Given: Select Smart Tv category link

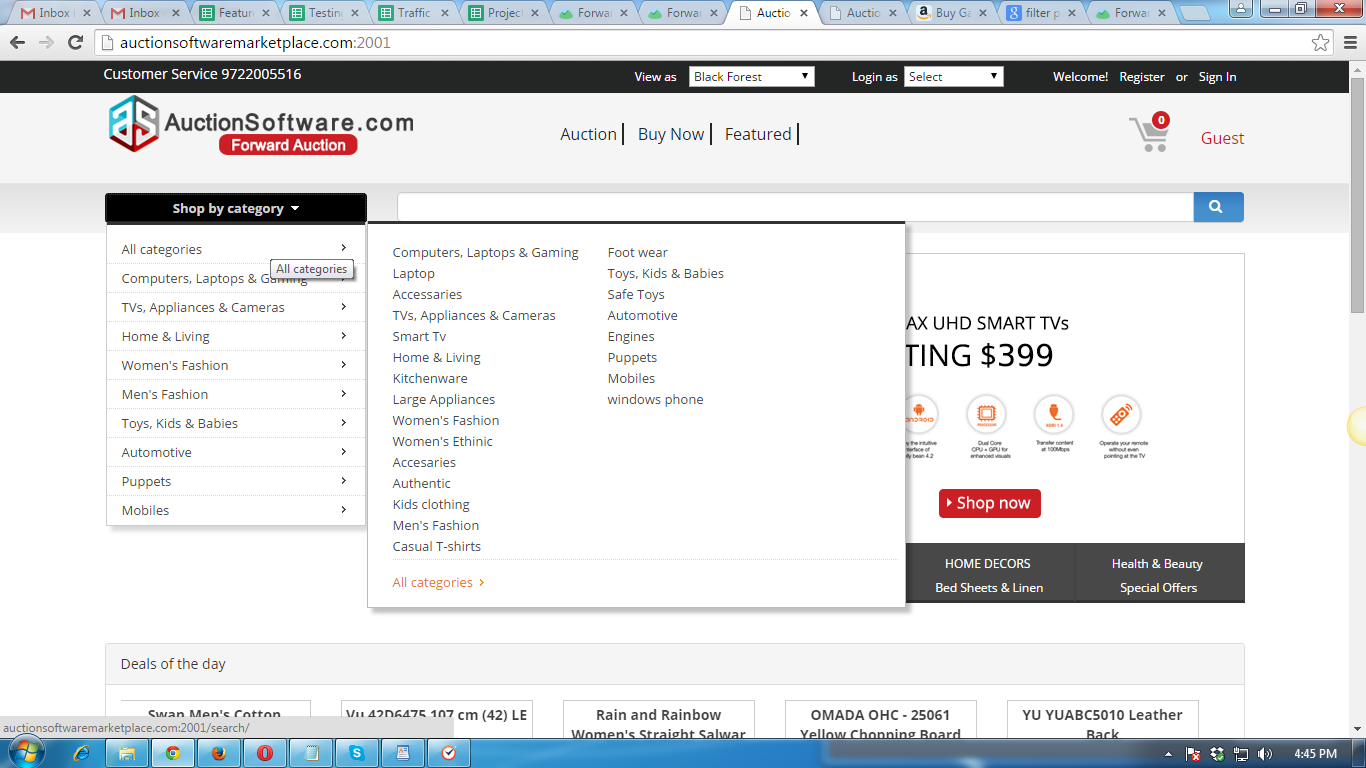Looking at the screenshot, I should pyautogui.click(x=419, y=336).
